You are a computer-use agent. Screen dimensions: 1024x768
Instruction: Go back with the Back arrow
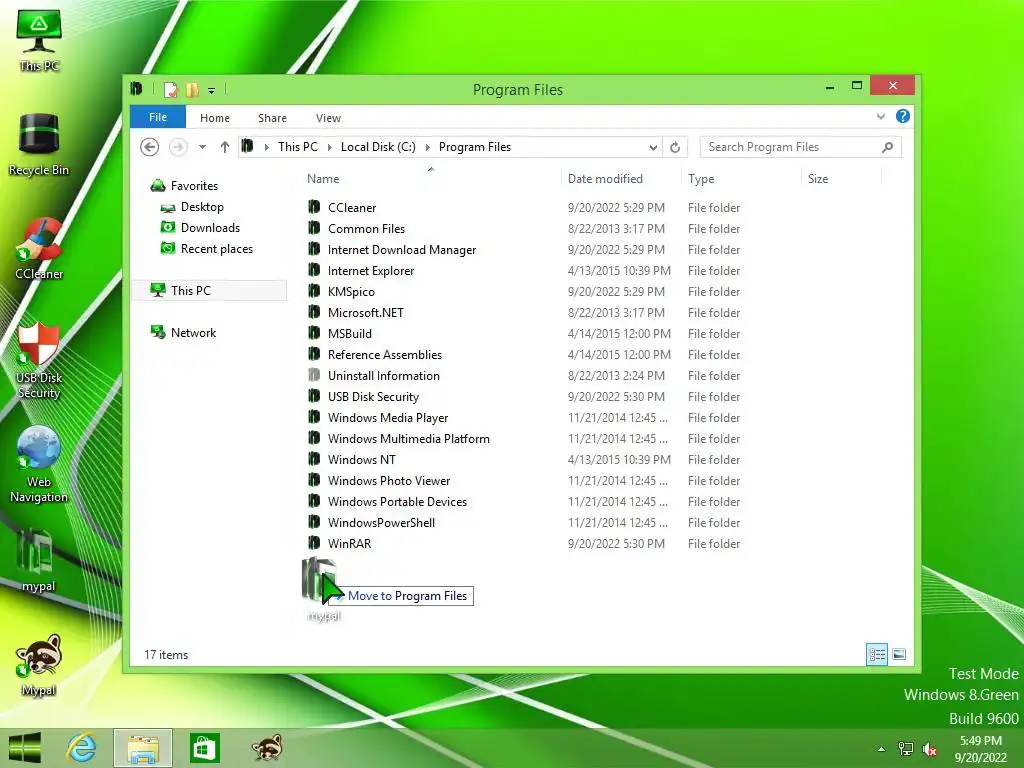150,147
